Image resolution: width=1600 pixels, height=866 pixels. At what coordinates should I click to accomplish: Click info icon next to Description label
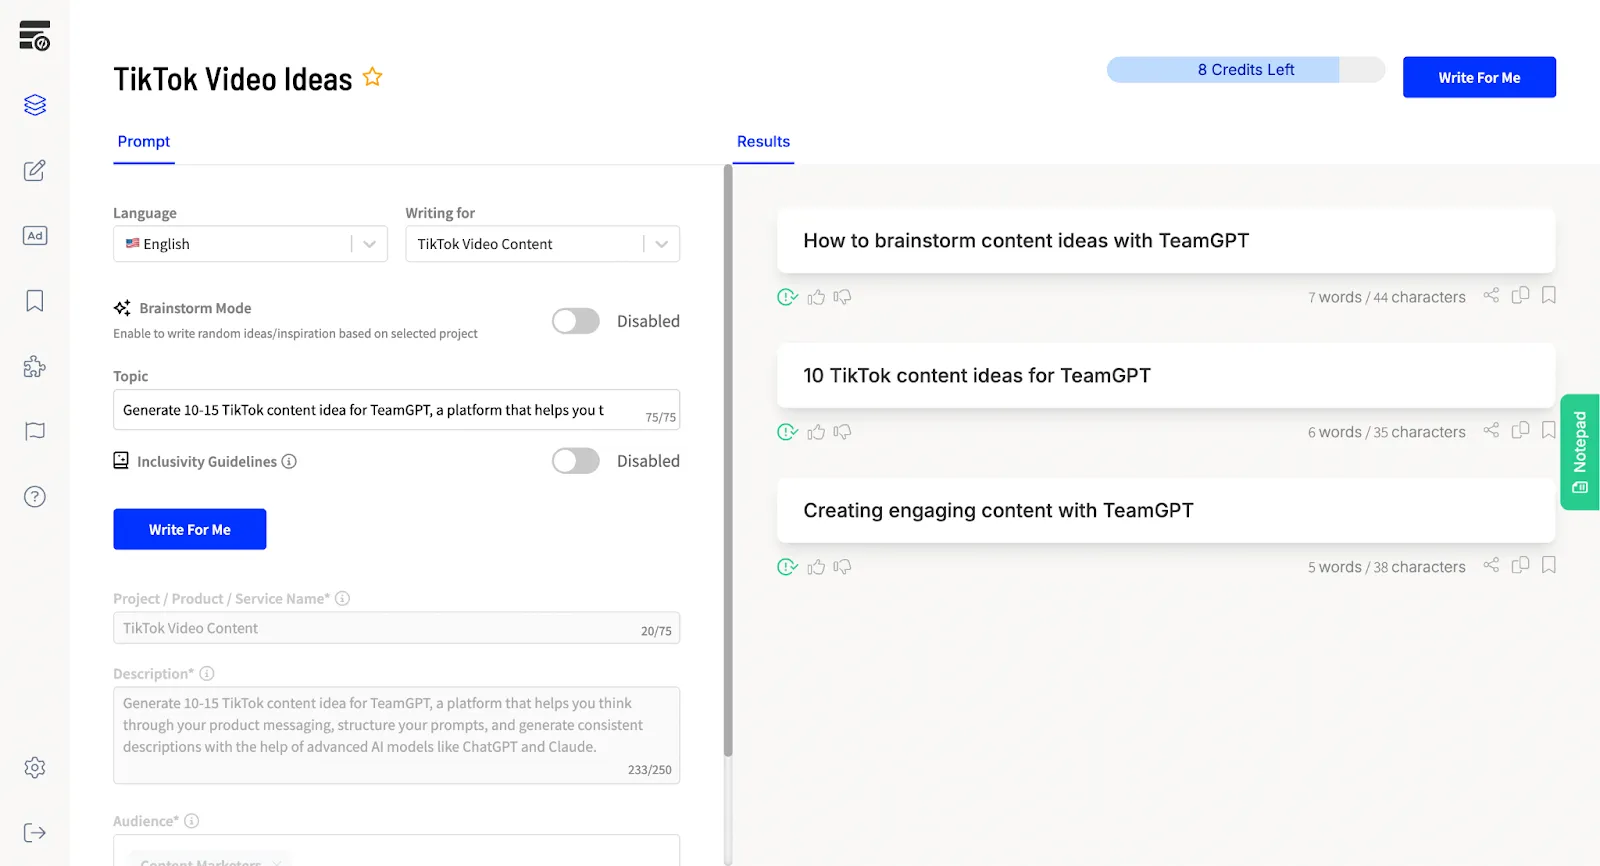point(207,673)
